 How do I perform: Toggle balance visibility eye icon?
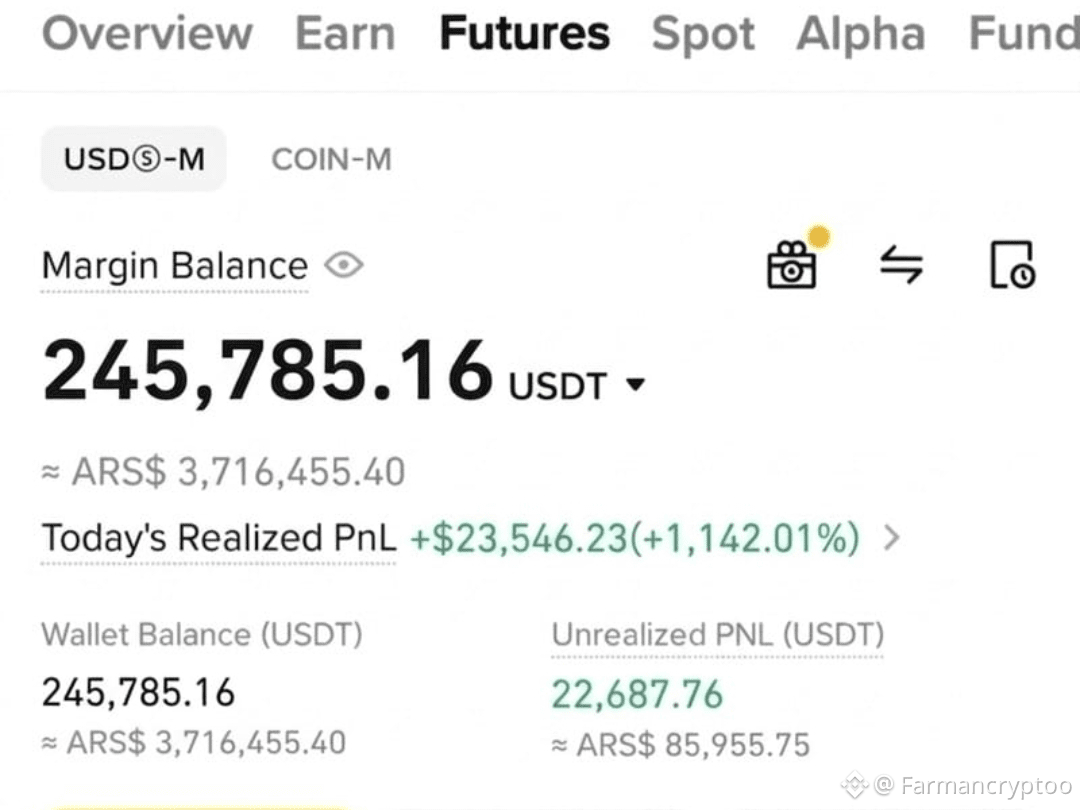[x=344, y=265]
